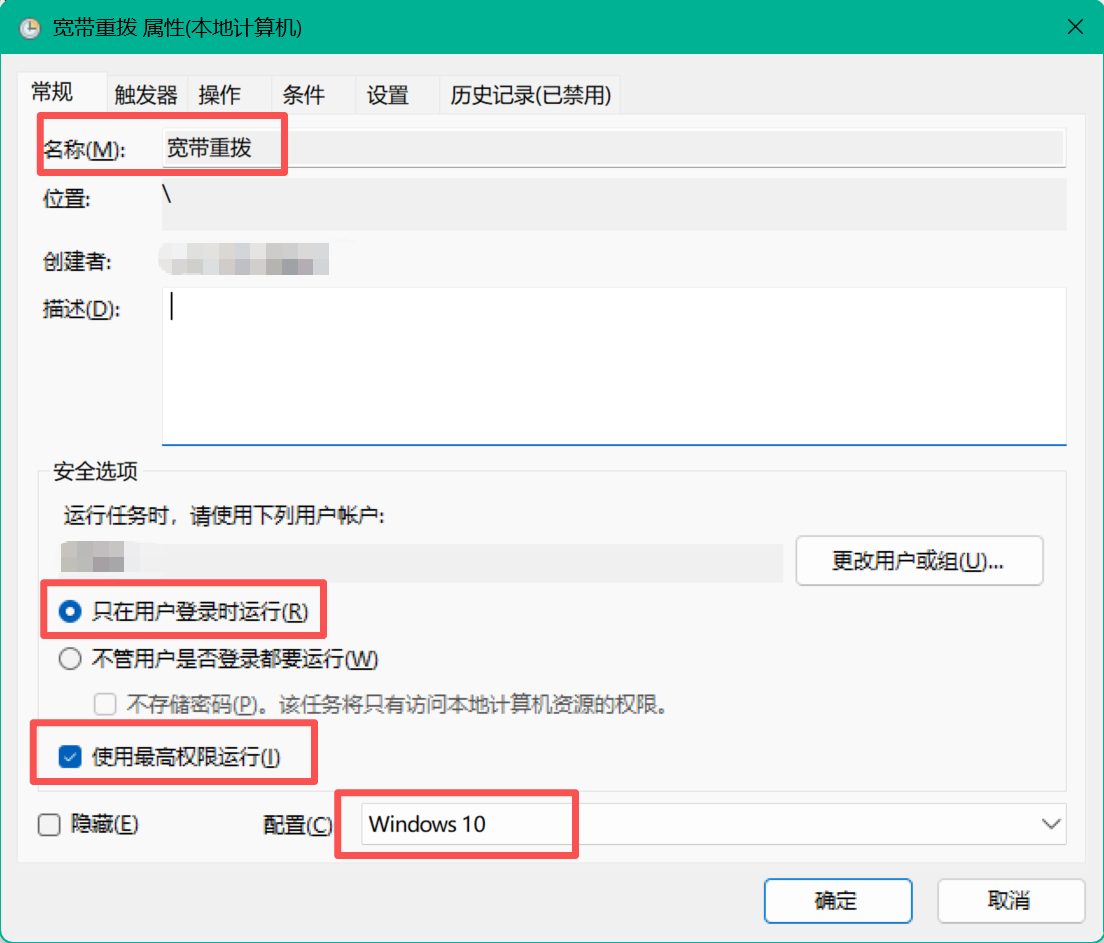Click the 位置 field showing a backslash
The width and height of the screenshot is (1104, 943).
(x=612, y=204)
